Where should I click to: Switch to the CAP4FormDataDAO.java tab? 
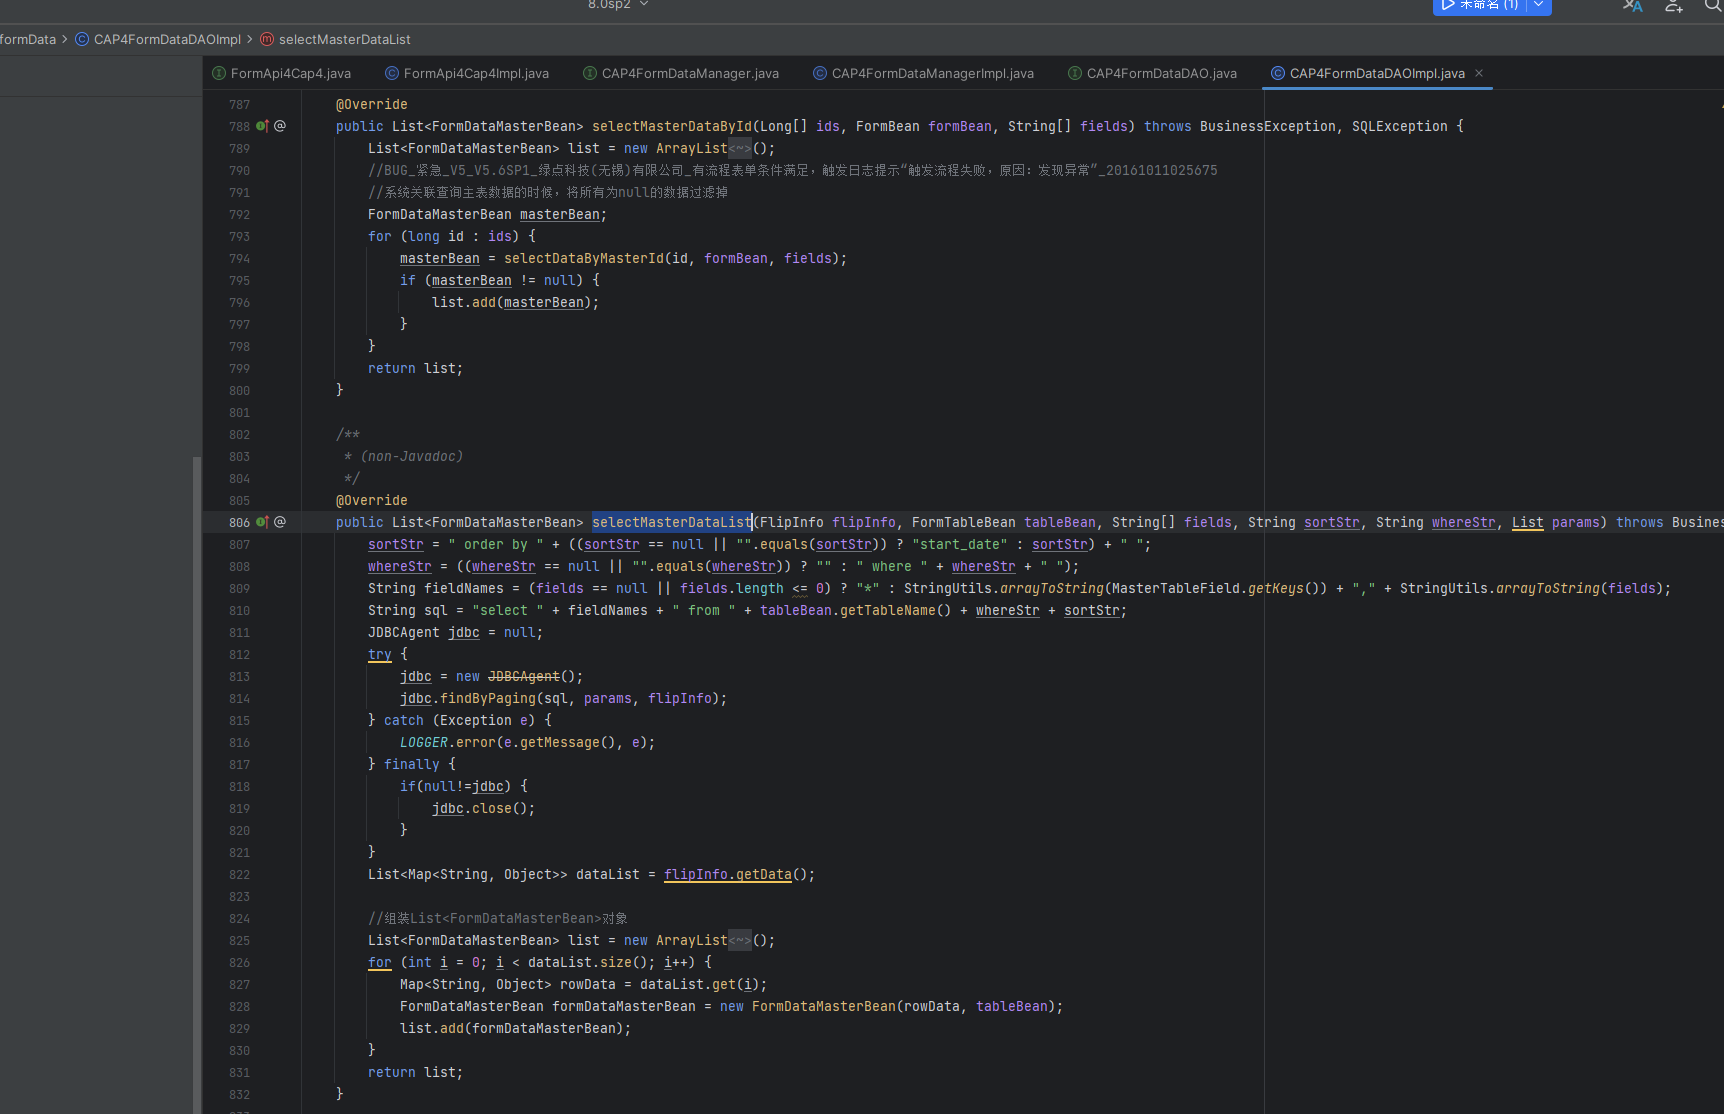[x=1152, y=73]
